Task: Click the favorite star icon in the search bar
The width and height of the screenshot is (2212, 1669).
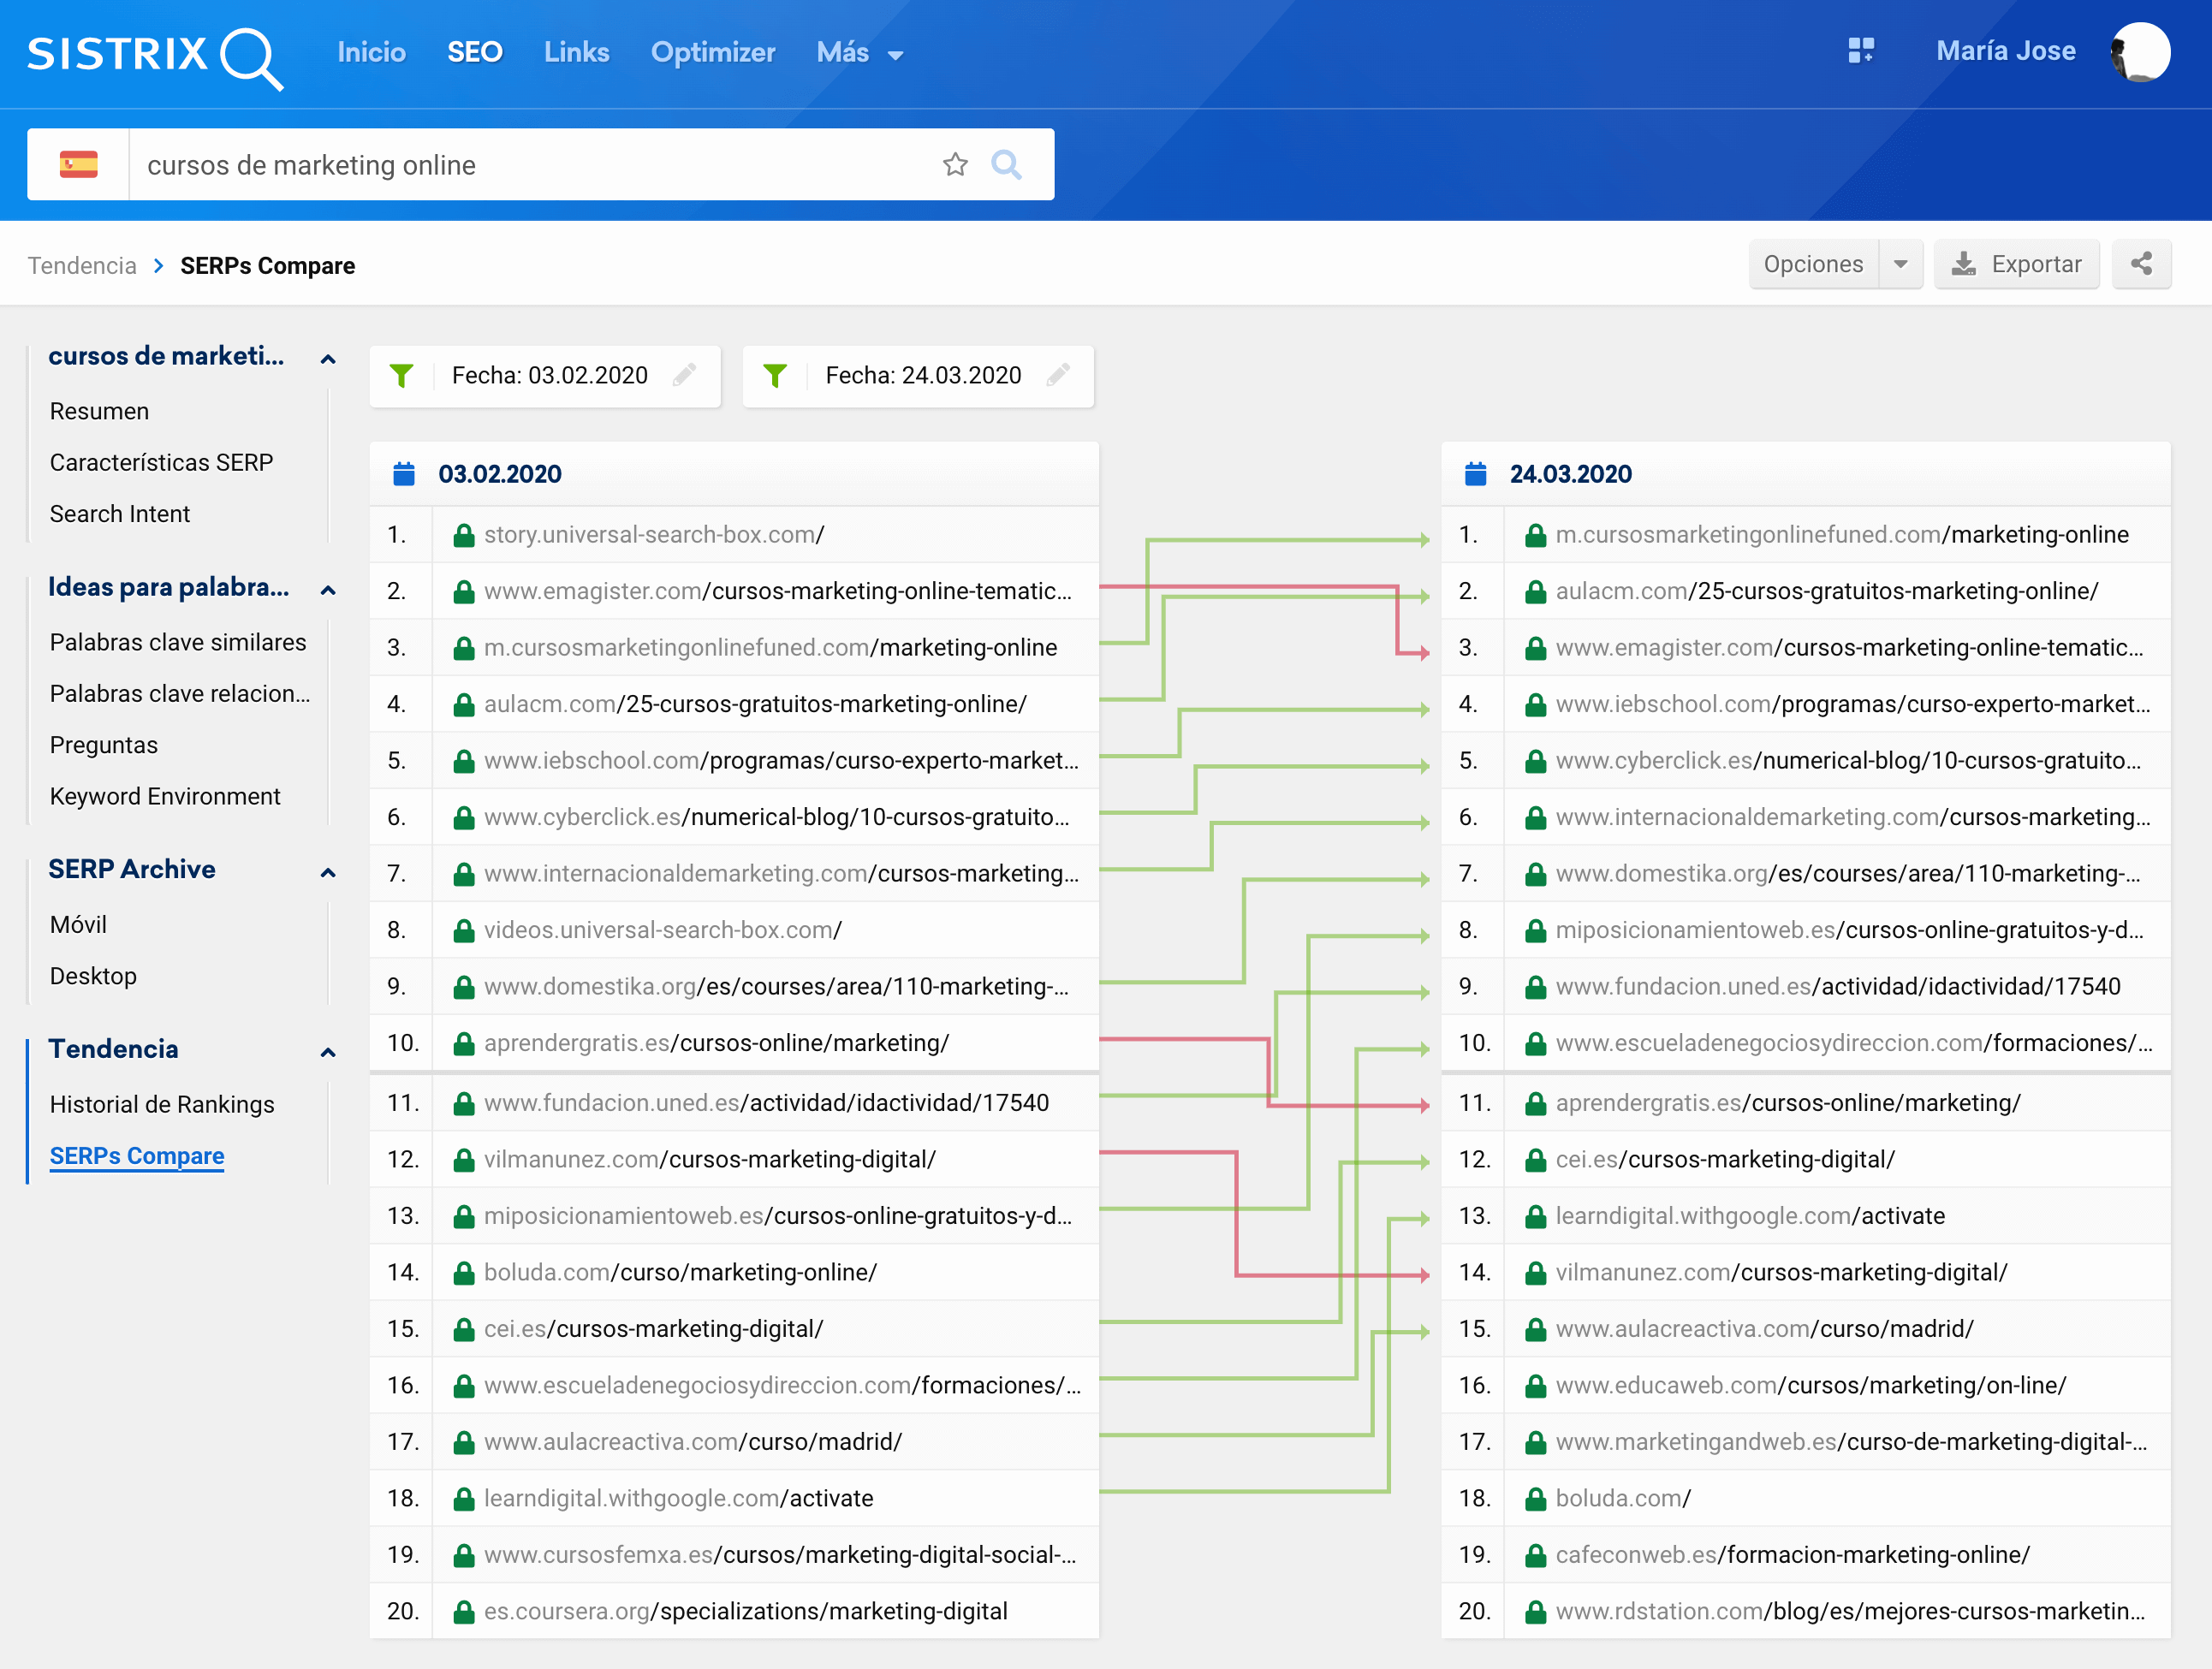Action: coord(955,164)
